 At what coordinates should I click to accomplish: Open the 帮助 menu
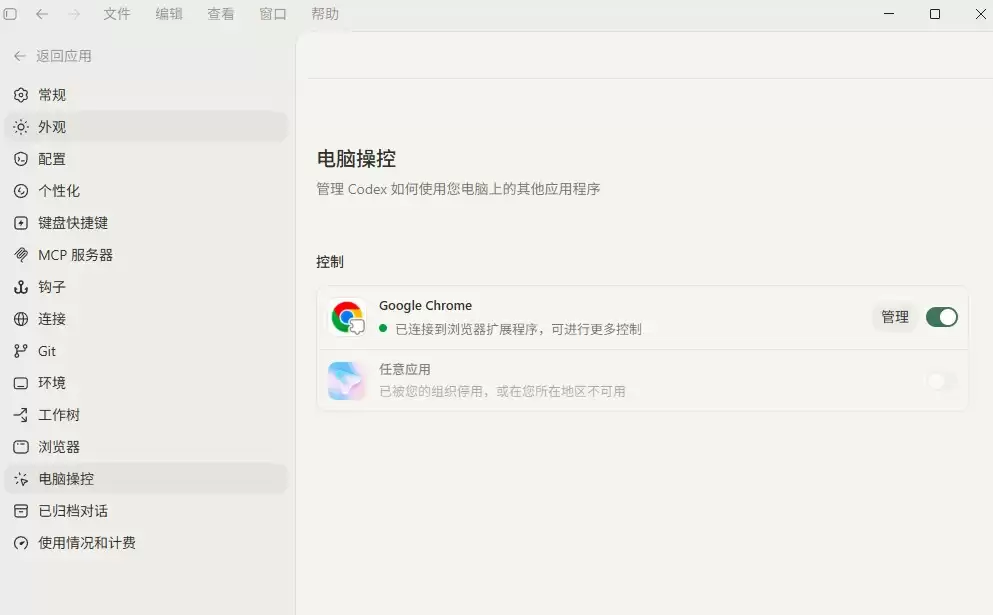coord(325,14)
